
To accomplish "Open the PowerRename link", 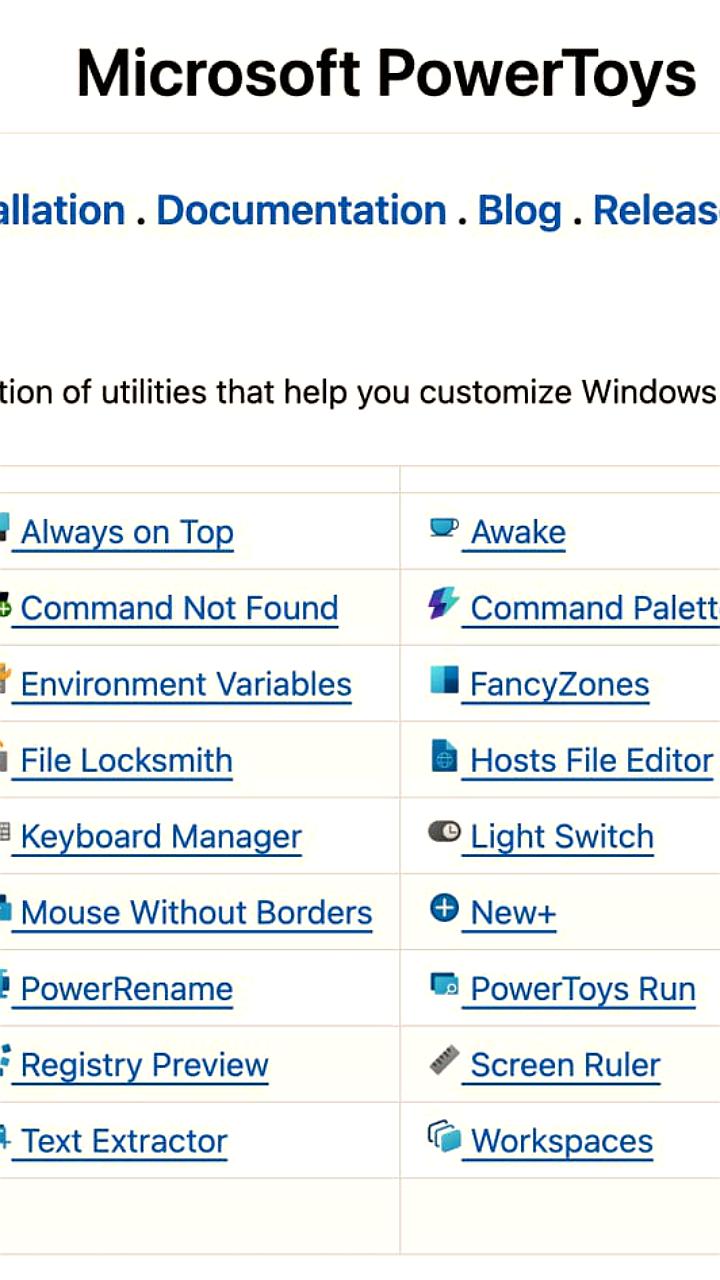I will tap(126, 989).
